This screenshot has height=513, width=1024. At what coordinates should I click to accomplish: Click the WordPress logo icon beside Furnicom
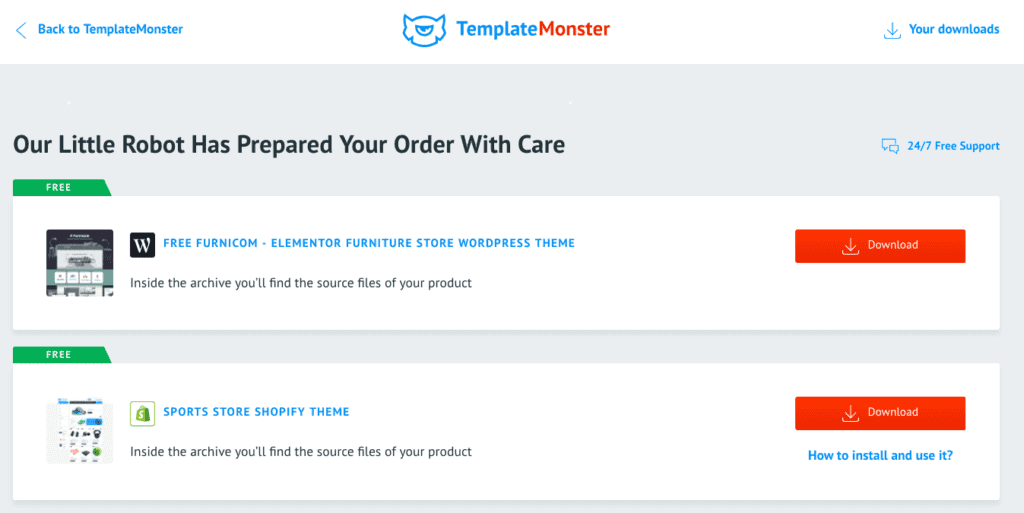[142, 245]
